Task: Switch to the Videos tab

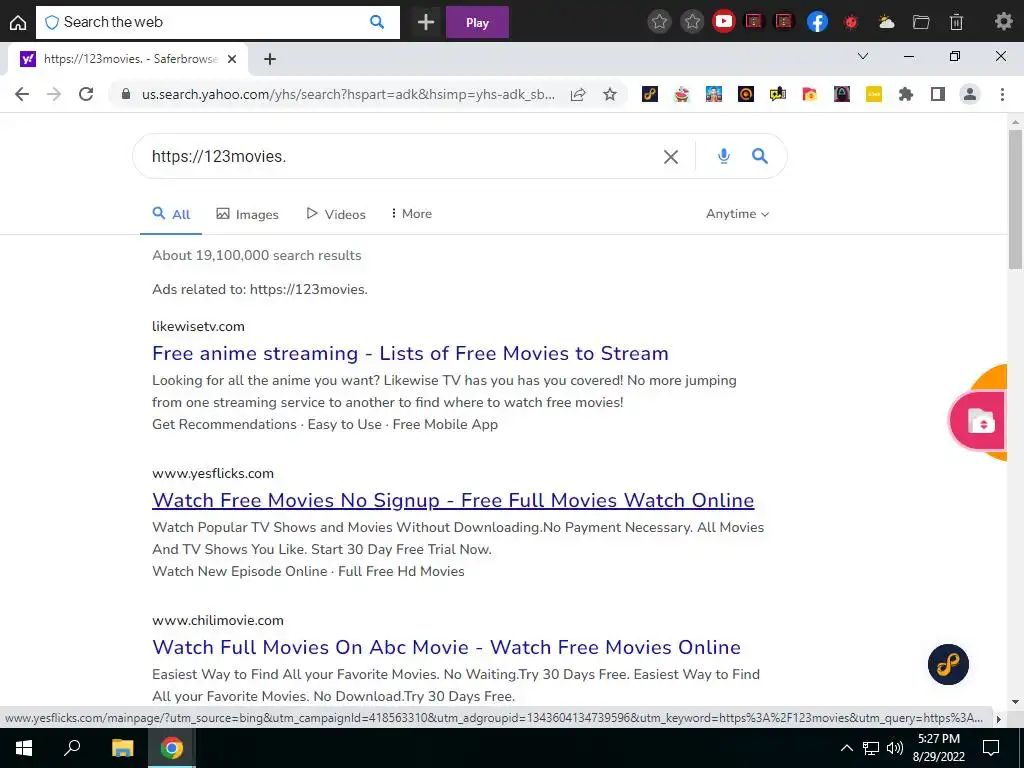Action: pyautogui.click(x=336, y=214)
